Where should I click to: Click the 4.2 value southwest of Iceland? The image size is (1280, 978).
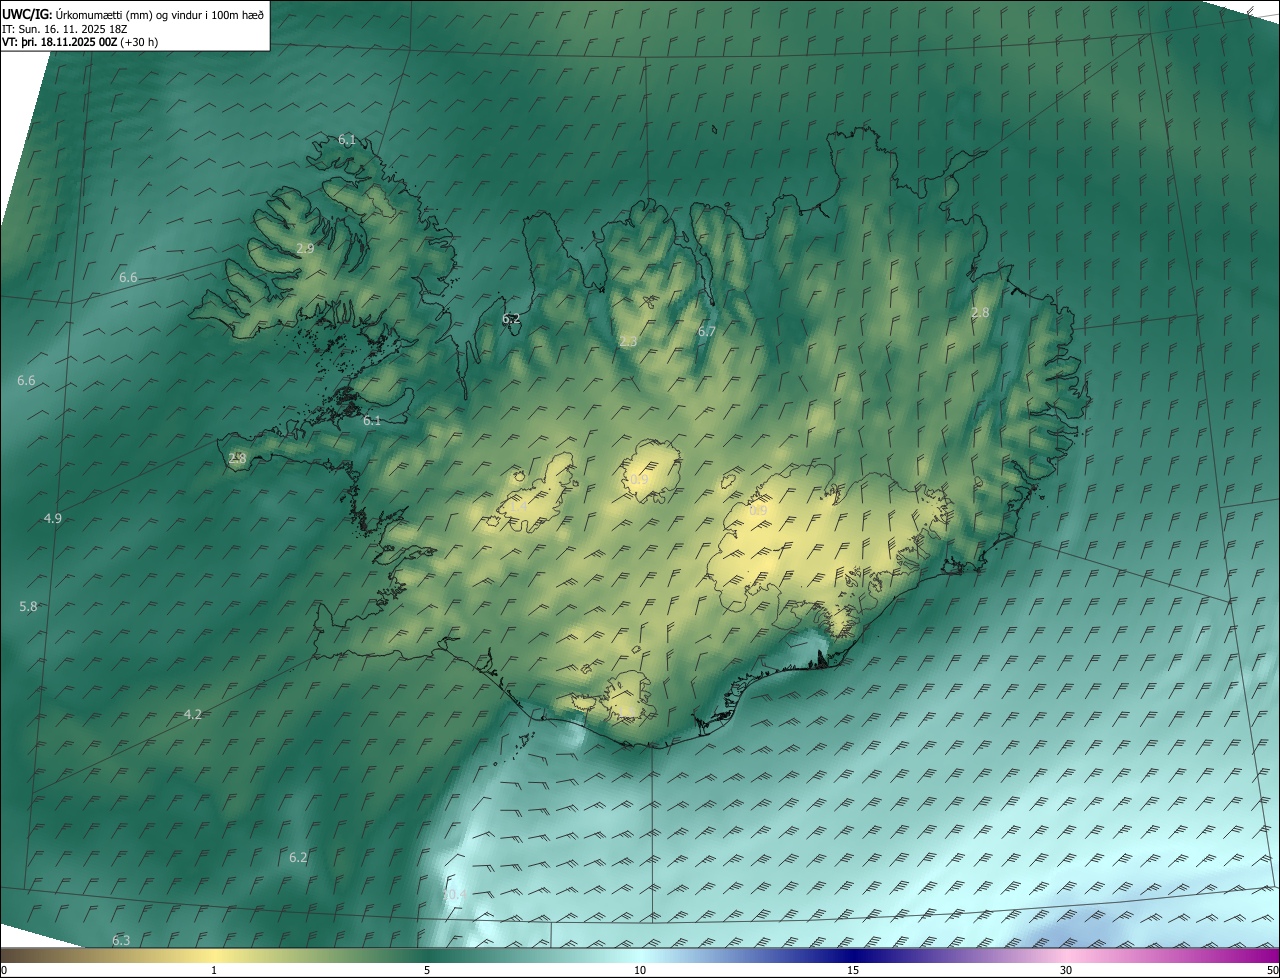[x=193, y=714]
